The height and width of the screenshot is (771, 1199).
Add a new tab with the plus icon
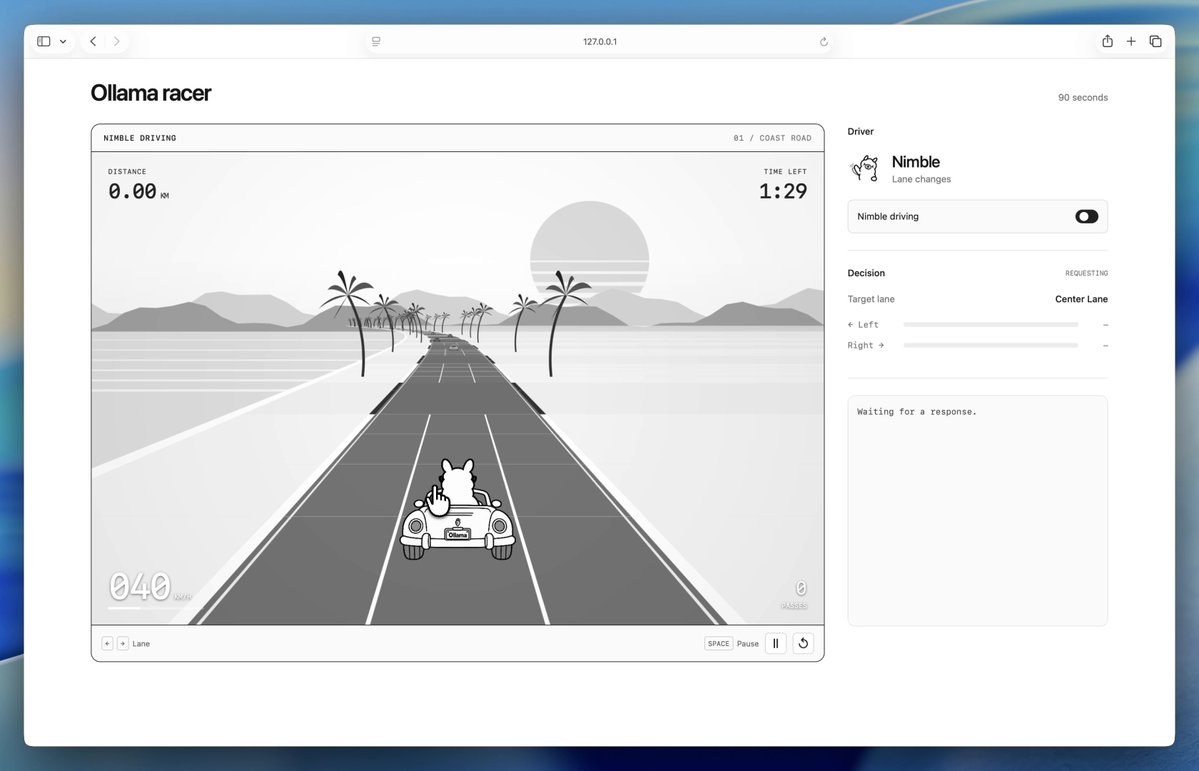point(1131,41)
